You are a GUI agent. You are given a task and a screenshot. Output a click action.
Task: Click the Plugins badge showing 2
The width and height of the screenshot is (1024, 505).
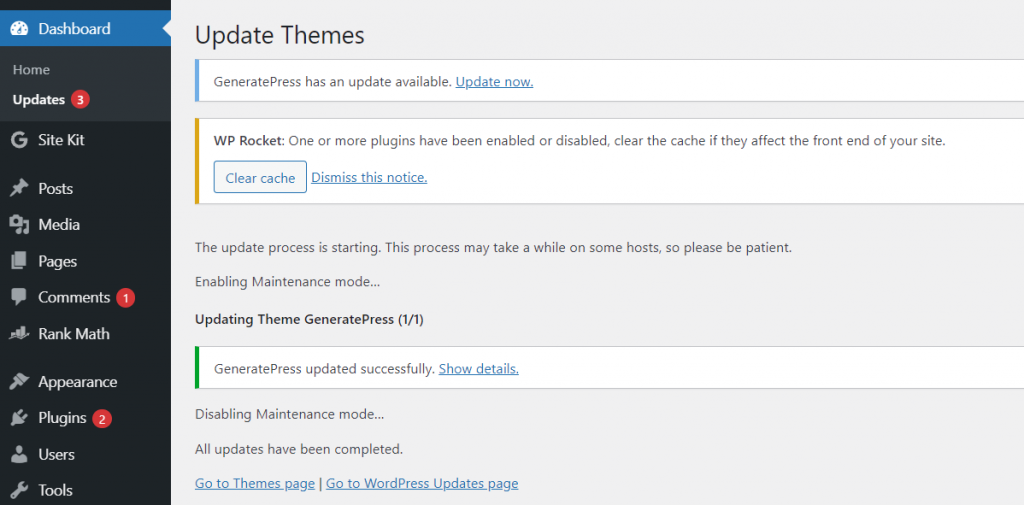coord(101,419)
